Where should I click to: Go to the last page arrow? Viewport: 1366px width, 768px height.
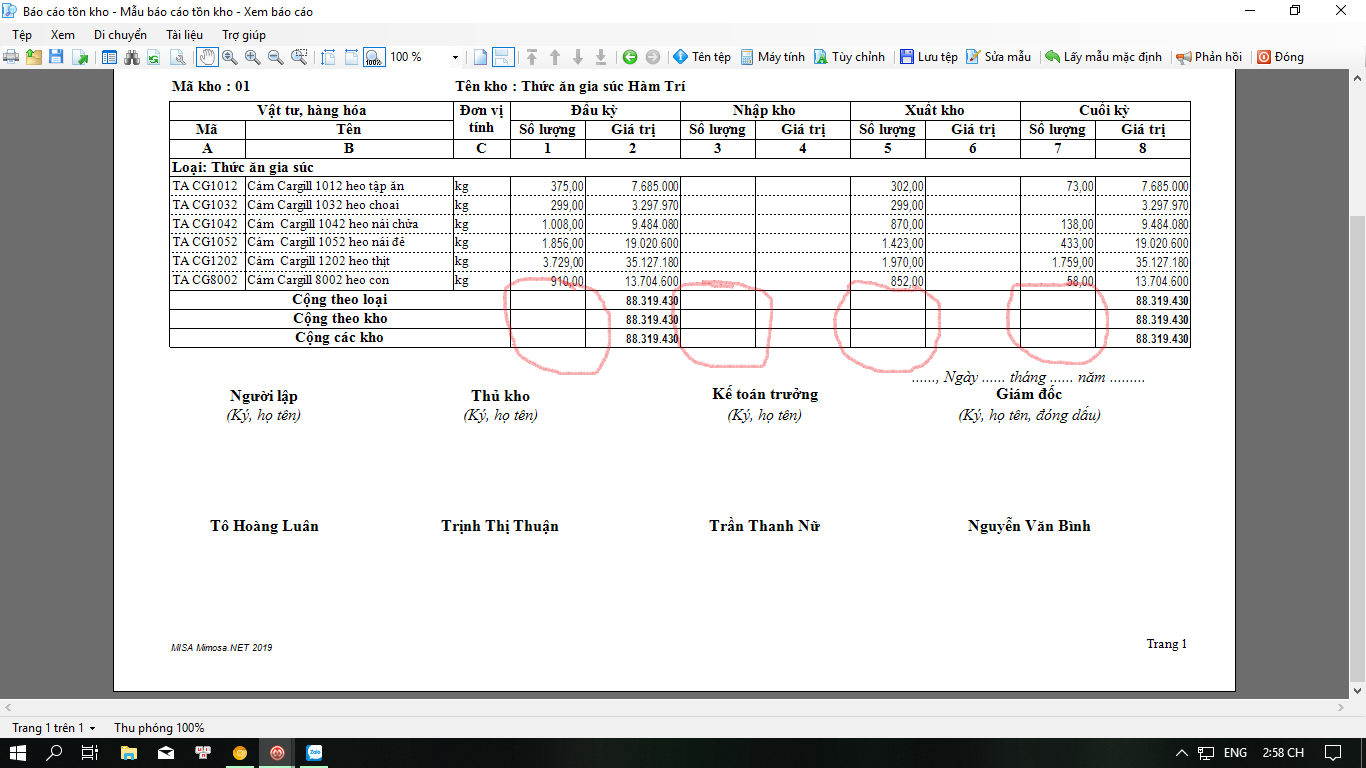pos(601,57)
